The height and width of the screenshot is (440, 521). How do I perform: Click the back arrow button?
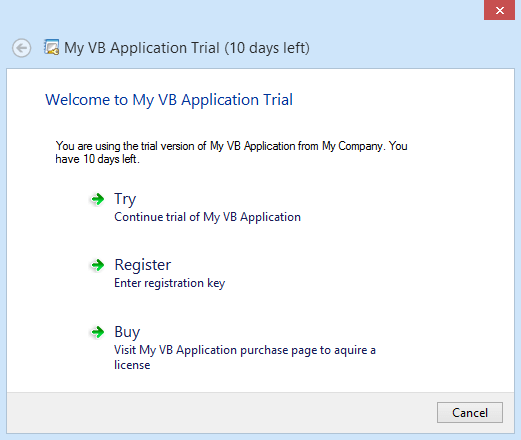tap(22, 48)
